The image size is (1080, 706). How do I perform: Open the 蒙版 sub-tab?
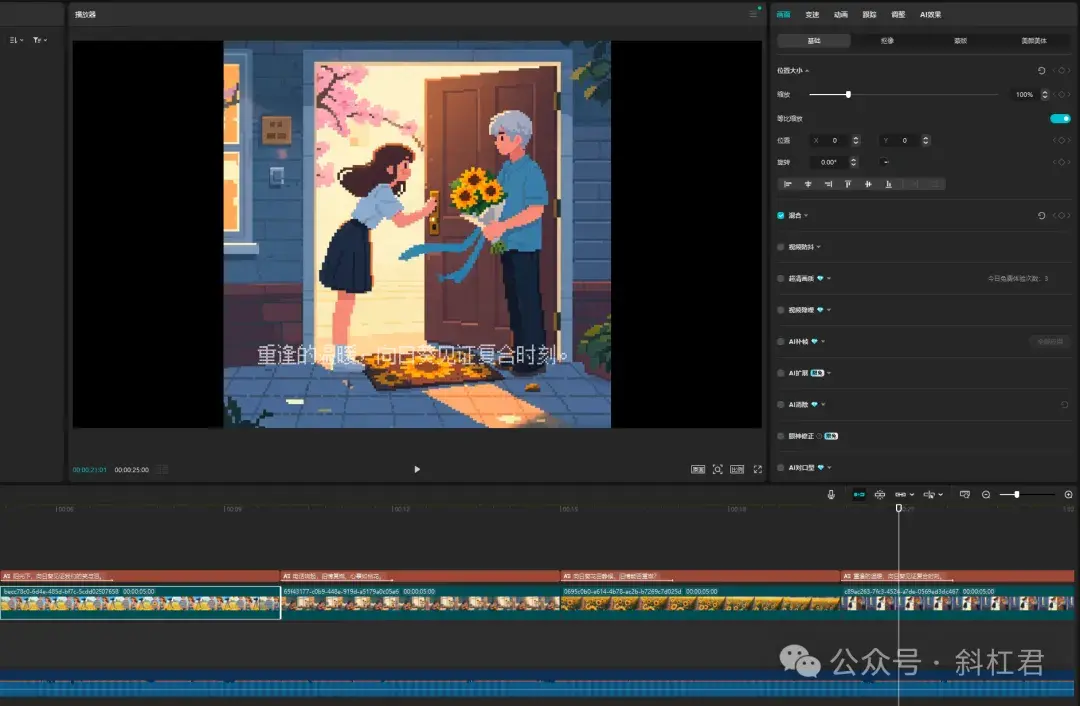(x=960, y=41)
